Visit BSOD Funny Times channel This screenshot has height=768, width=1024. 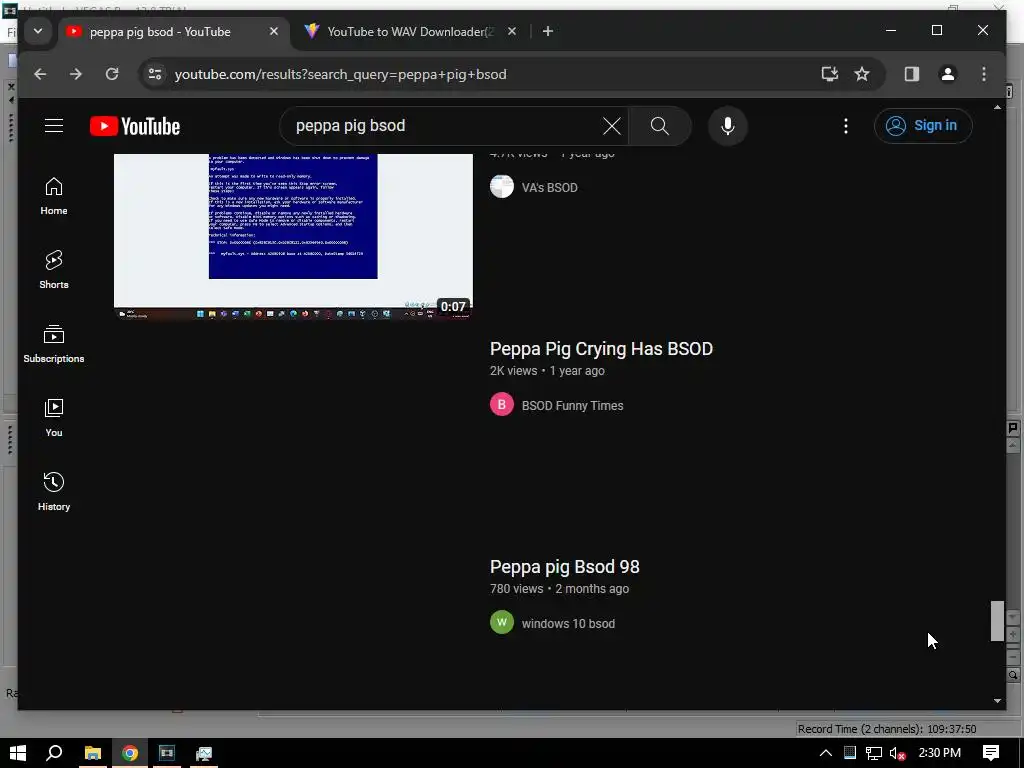tap(572, 406)
